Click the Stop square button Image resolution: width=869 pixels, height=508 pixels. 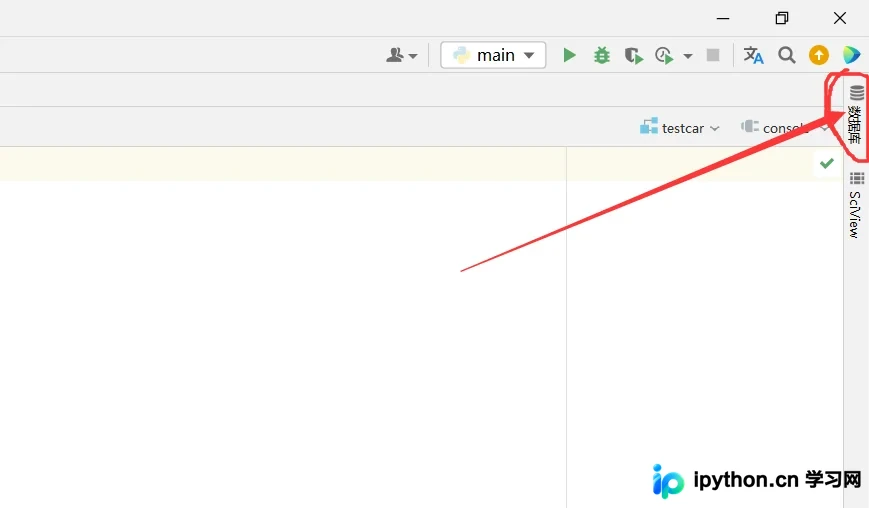[x=713, y=55]
